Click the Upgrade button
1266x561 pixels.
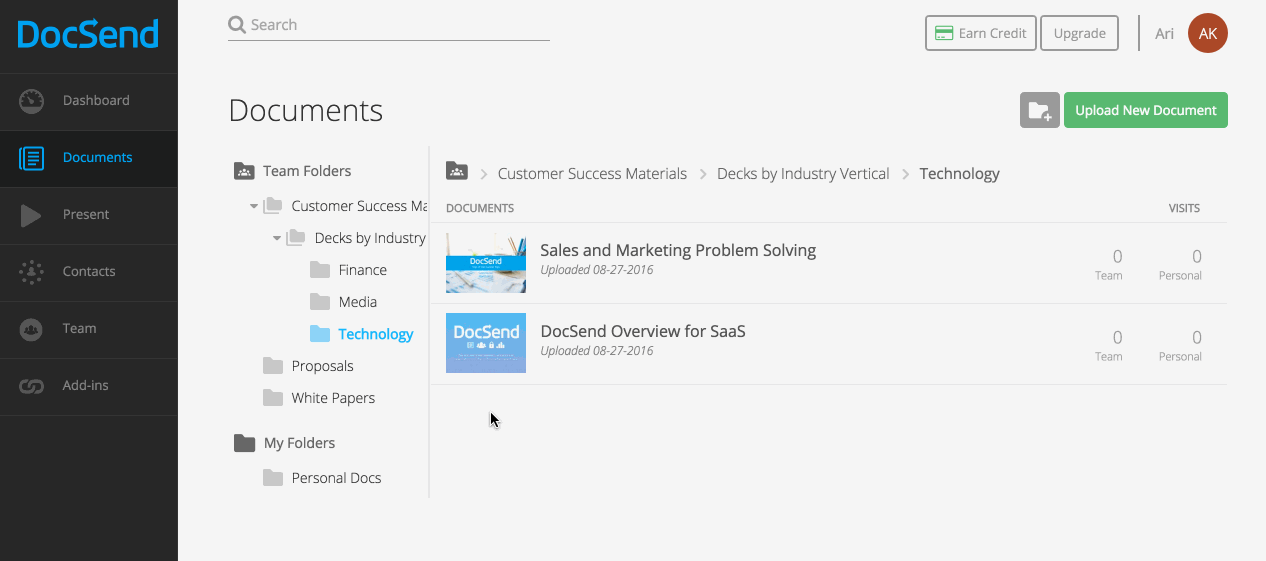[1079, 33]
